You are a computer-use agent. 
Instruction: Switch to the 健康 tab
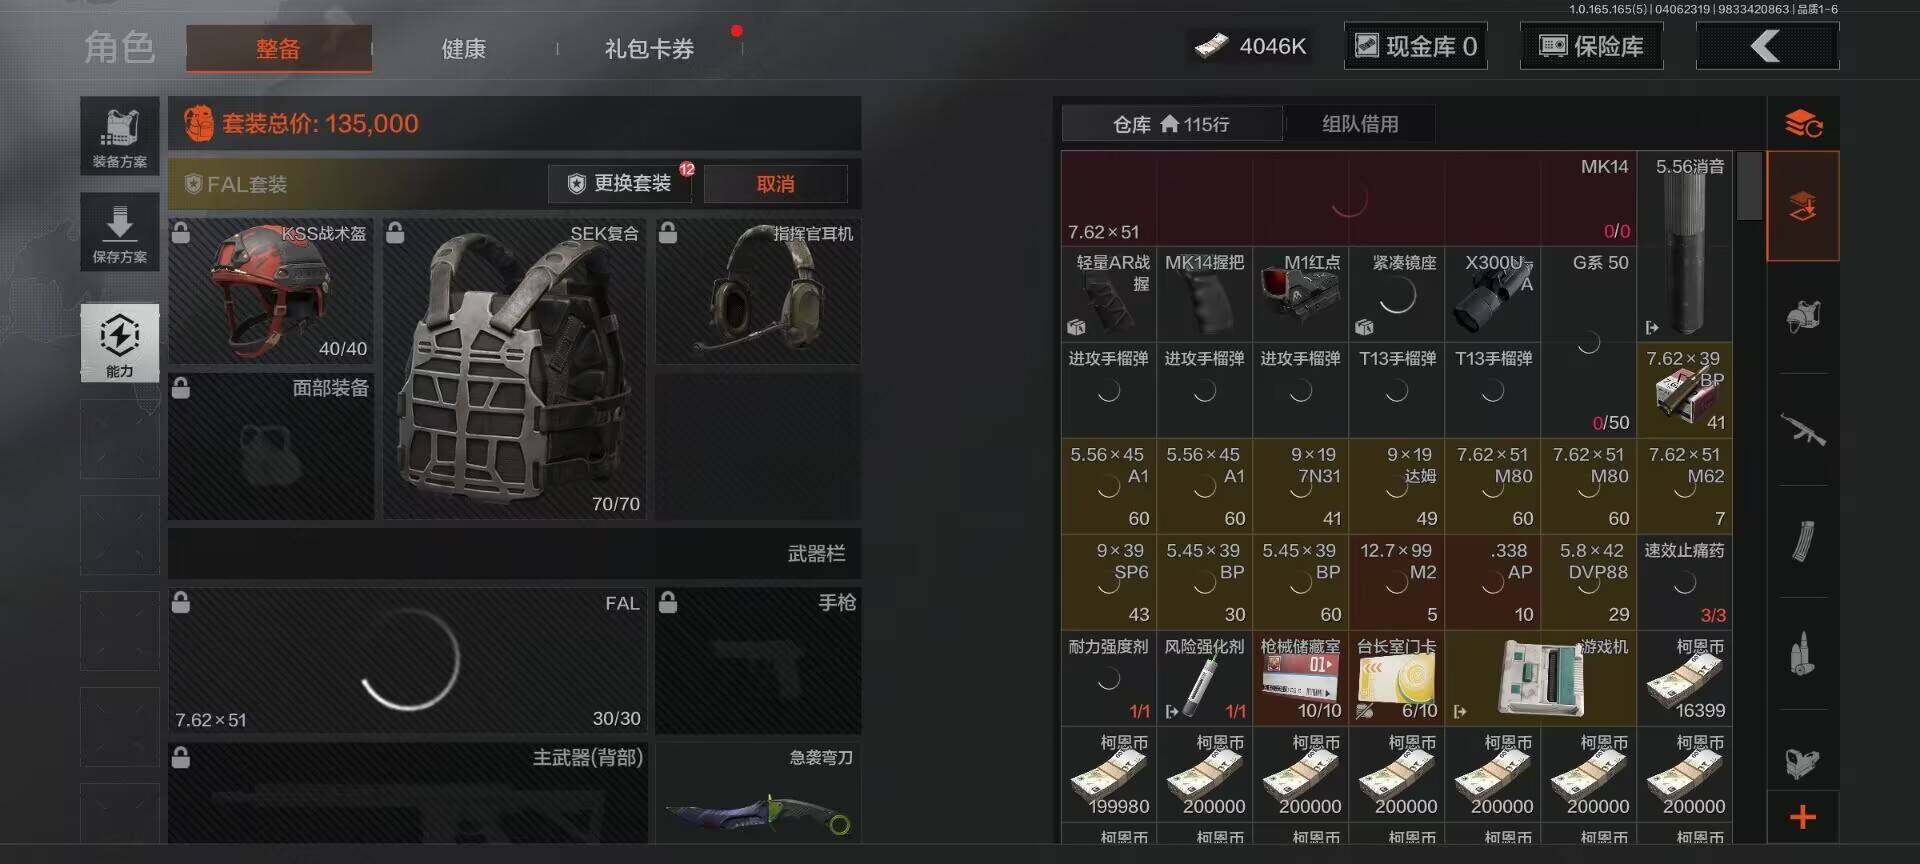464,48
